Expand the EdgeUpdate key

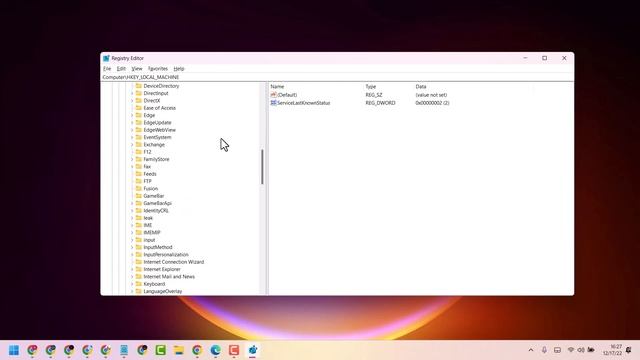pos(132,123)
